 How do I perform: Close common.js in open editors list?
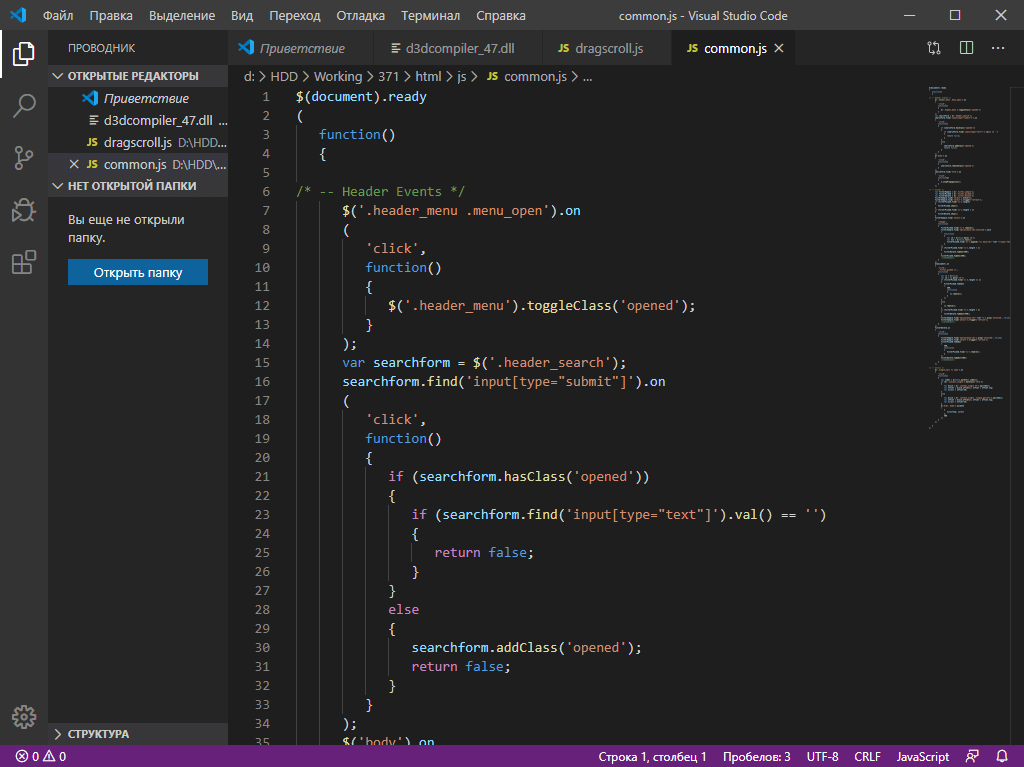74,164
